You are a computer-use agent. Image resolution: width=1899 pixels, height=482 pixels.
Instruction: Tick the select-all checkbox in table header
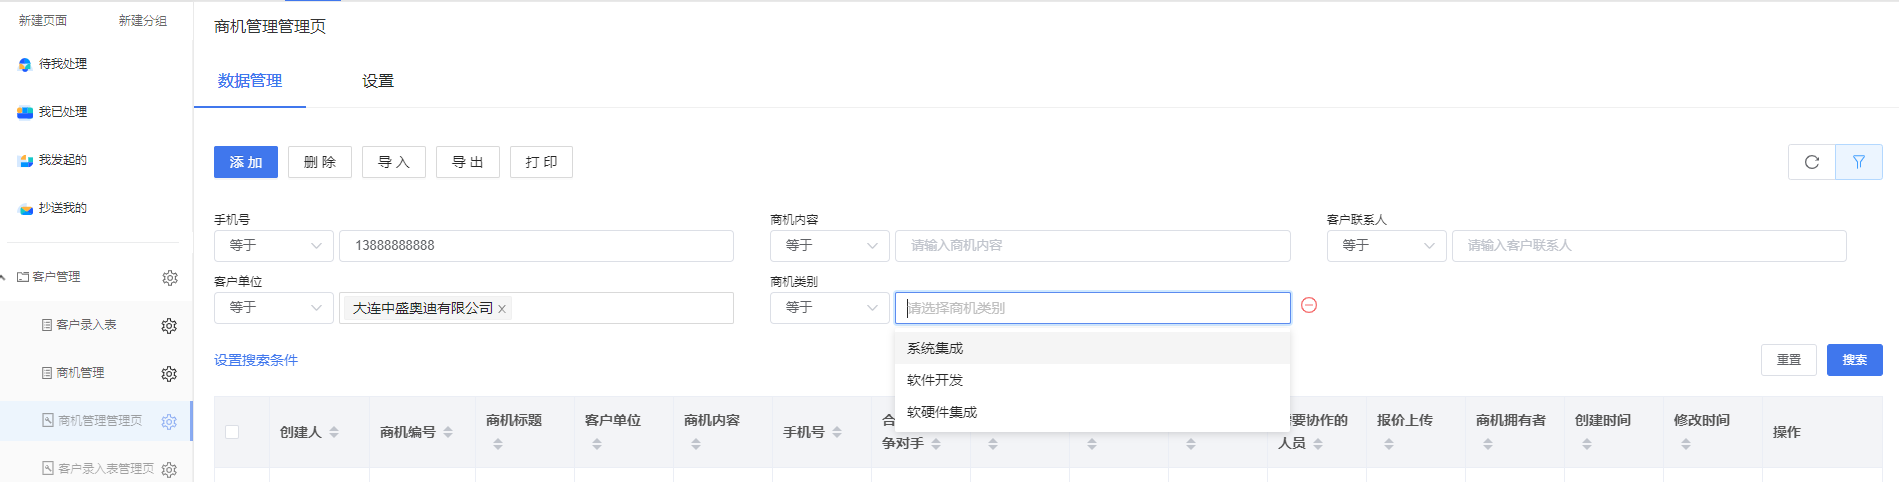[x=232, y=432]
